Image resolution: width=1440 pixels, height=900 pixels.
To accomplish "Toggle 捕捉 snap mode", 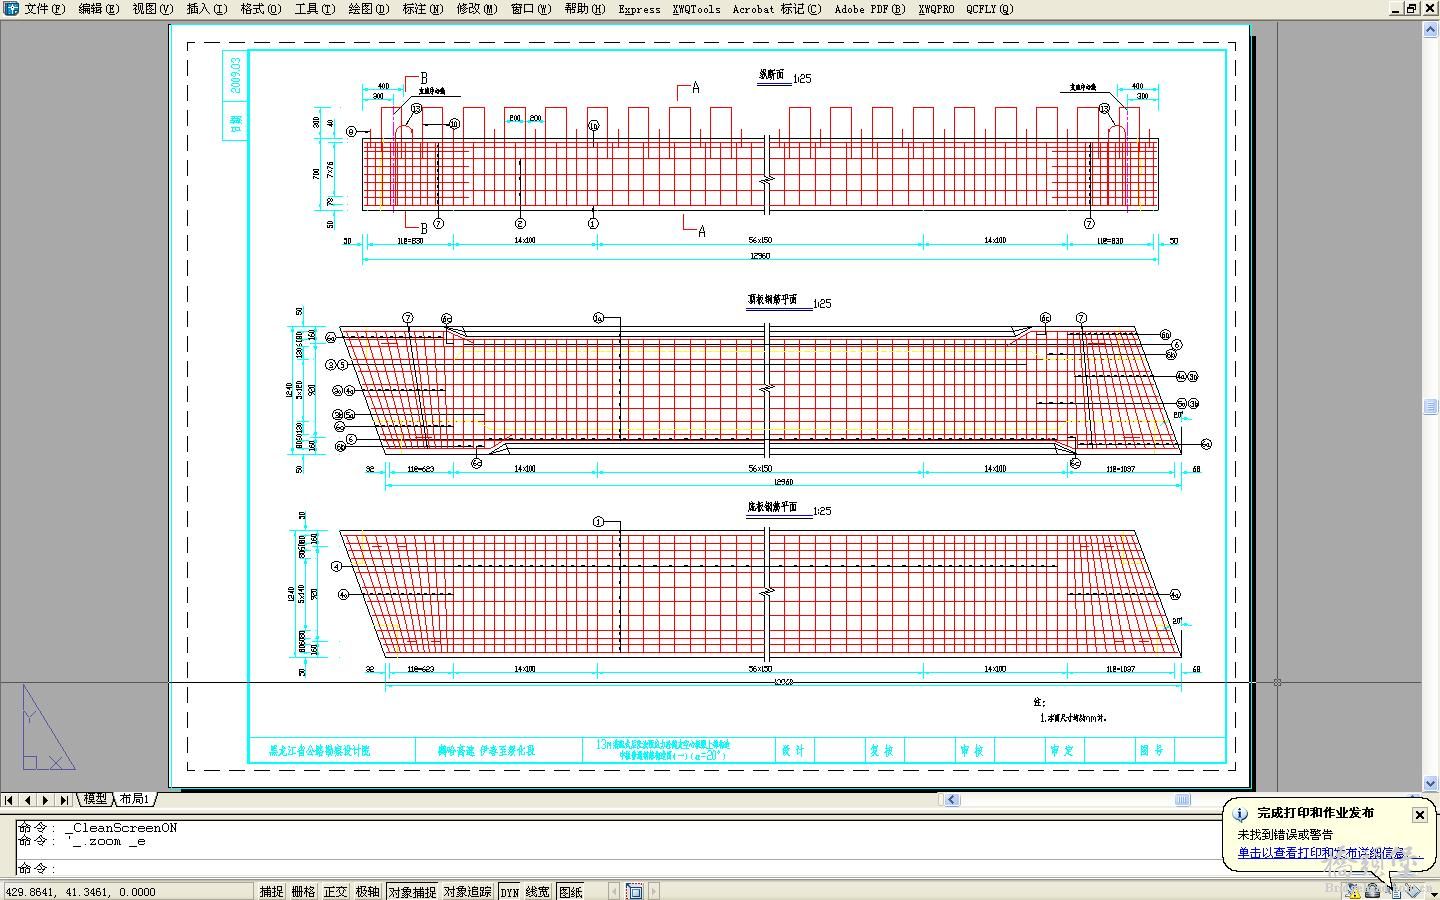I will [271, 891].
